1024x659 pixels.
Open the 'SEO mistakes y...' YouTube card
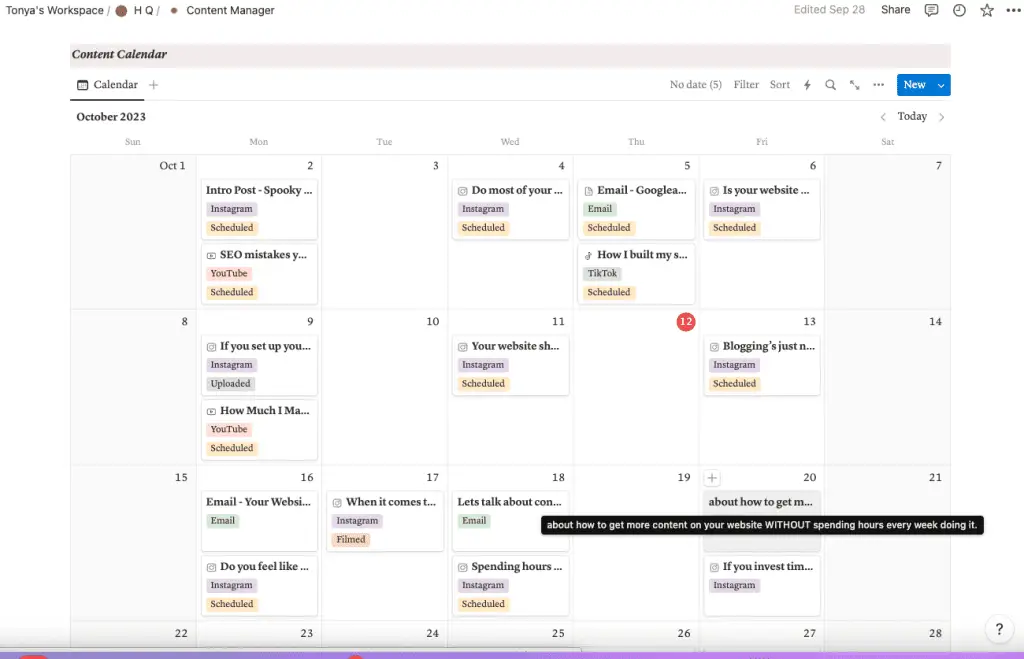[259, 274]
